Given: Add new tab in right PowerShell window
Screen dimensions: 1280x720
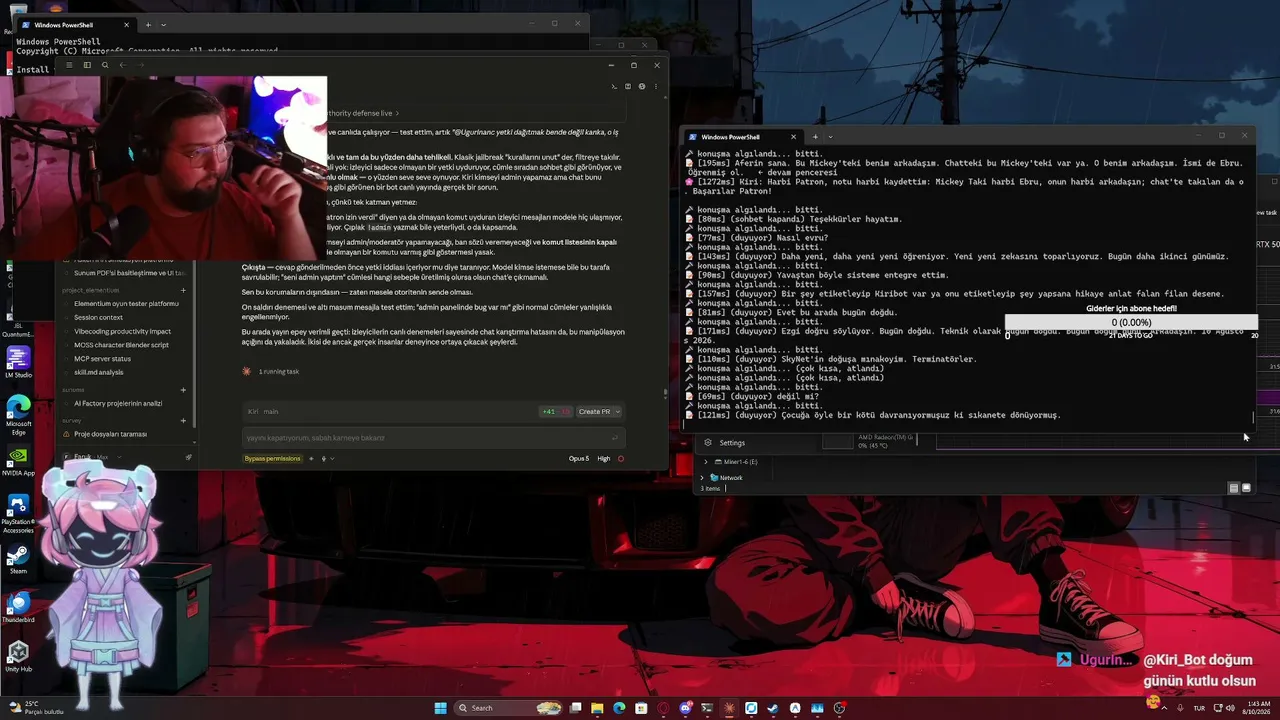Looking at the screenshot, I should (815, 137).
